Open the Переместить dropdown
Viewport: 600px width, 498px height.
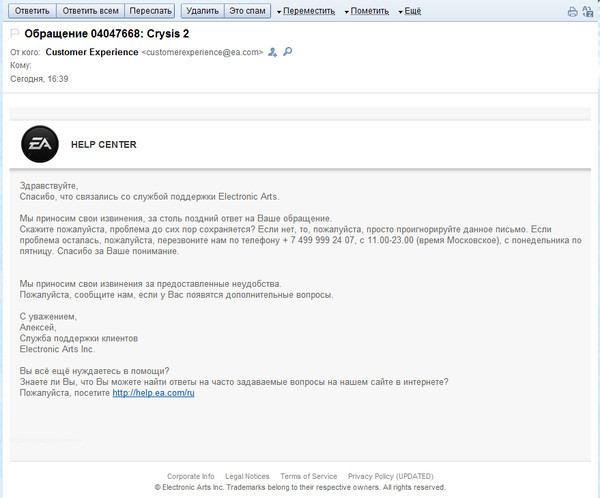pyautogui.click(x=306, y=11)
